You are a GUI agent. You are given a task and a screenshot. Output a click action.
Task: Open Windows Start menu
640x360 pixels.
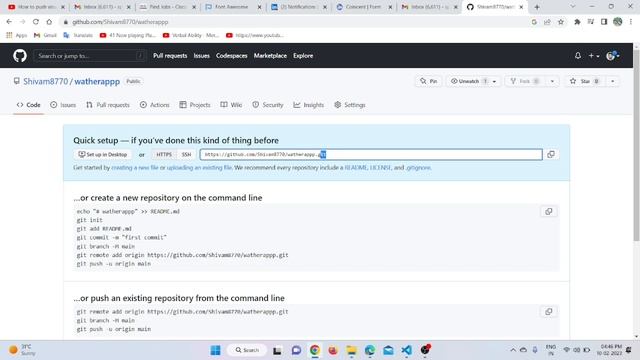click(x=216, y=350)
